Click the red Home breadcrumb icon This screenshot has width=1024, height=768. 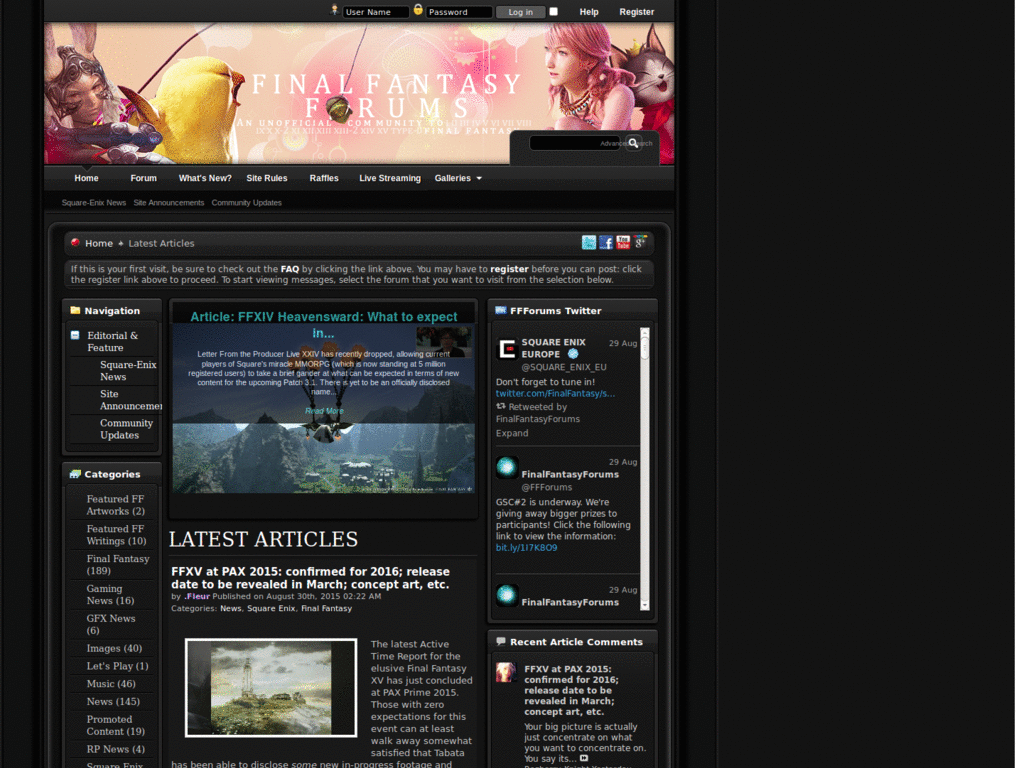(76, 243)
